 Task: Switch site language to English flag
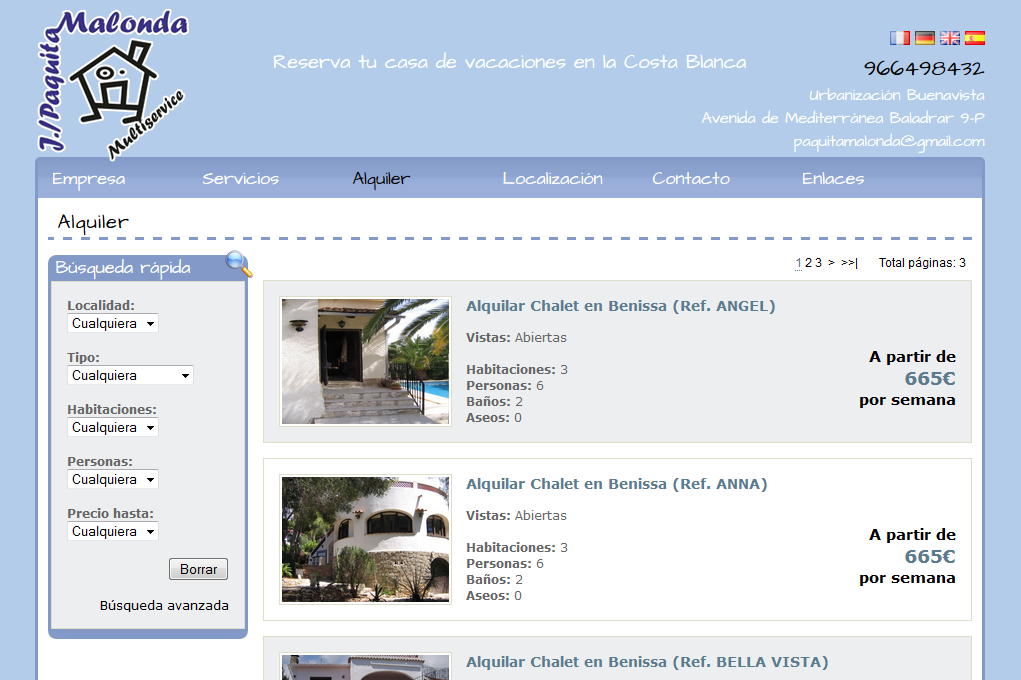click(x=950, y=38)
